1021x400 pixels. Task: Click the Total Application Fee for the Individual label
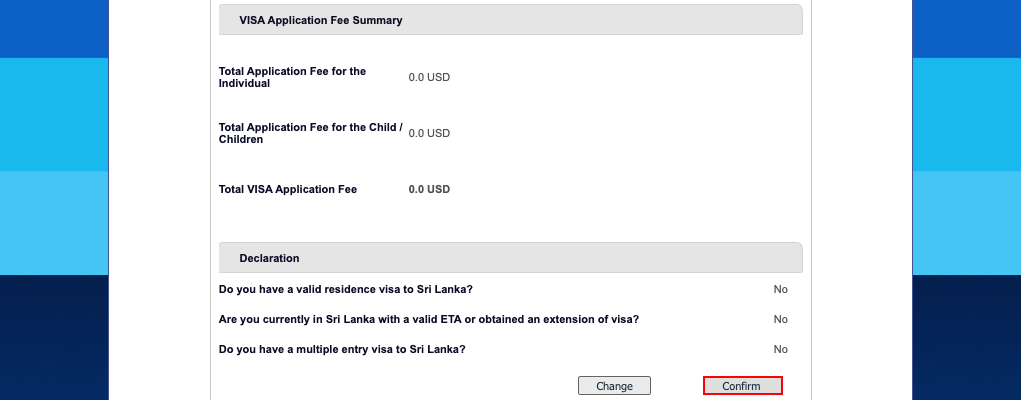click(292, 77)
